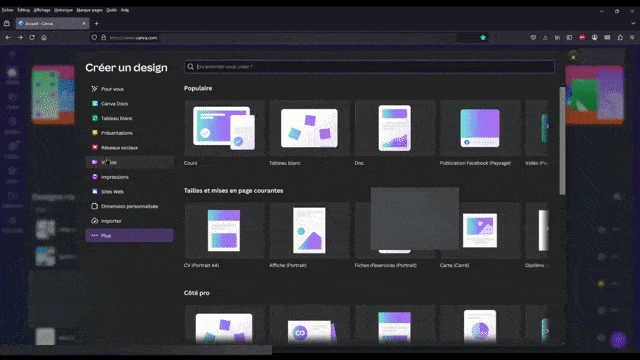Open the Présentations category

pos(129,133)
